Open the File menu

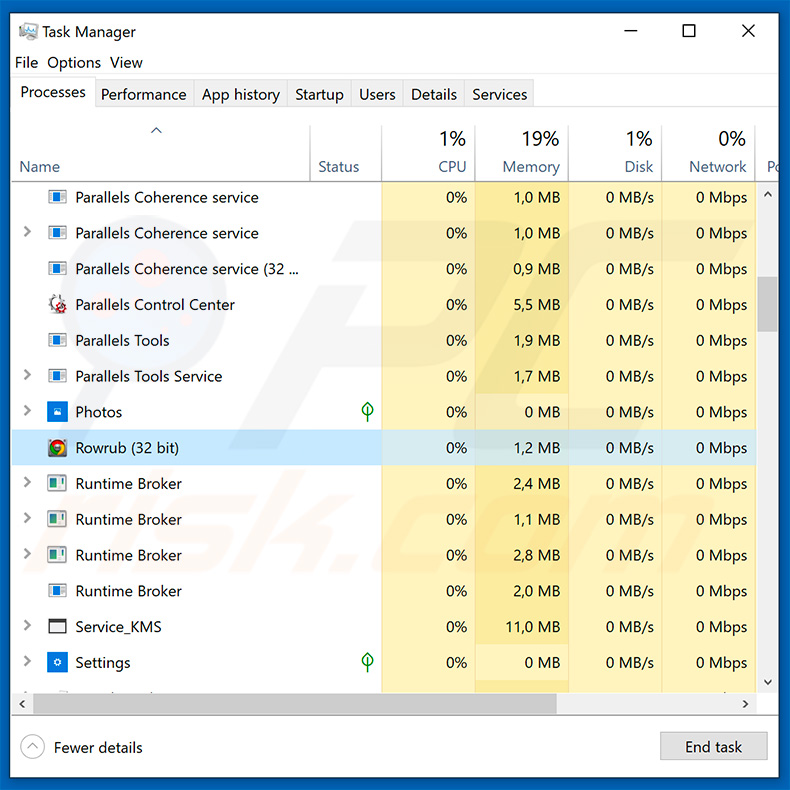(x=26, y=62)
